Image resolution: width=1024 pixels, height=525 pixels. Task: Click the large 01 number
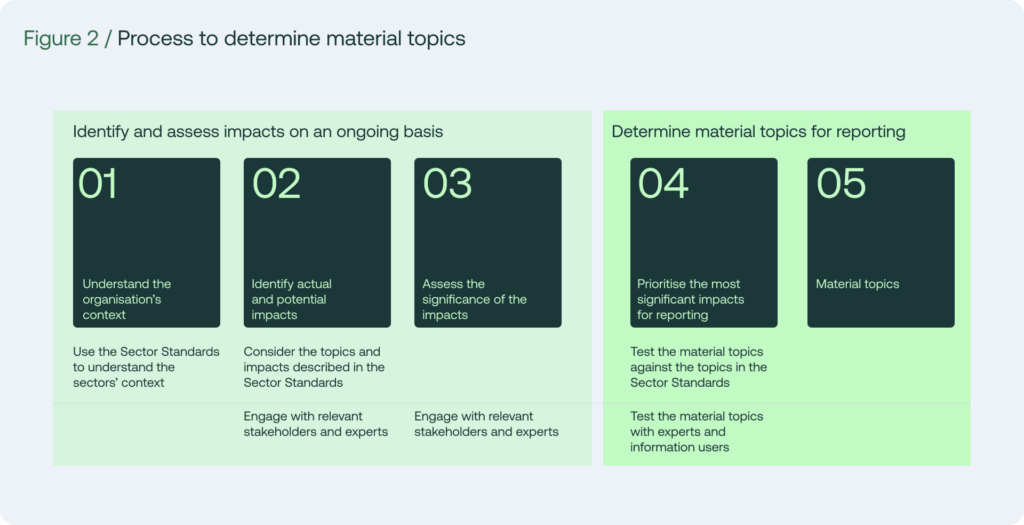coord(98,183)
